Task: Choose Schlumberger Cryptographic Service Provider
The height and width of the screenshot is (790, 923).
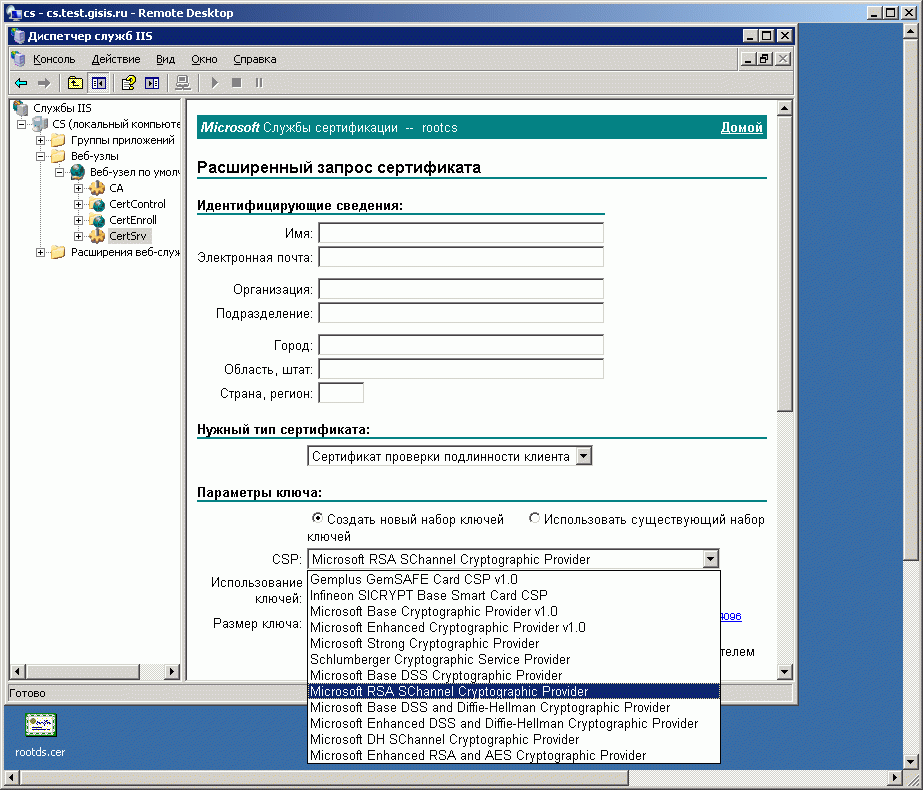Action: coord(514,659)
